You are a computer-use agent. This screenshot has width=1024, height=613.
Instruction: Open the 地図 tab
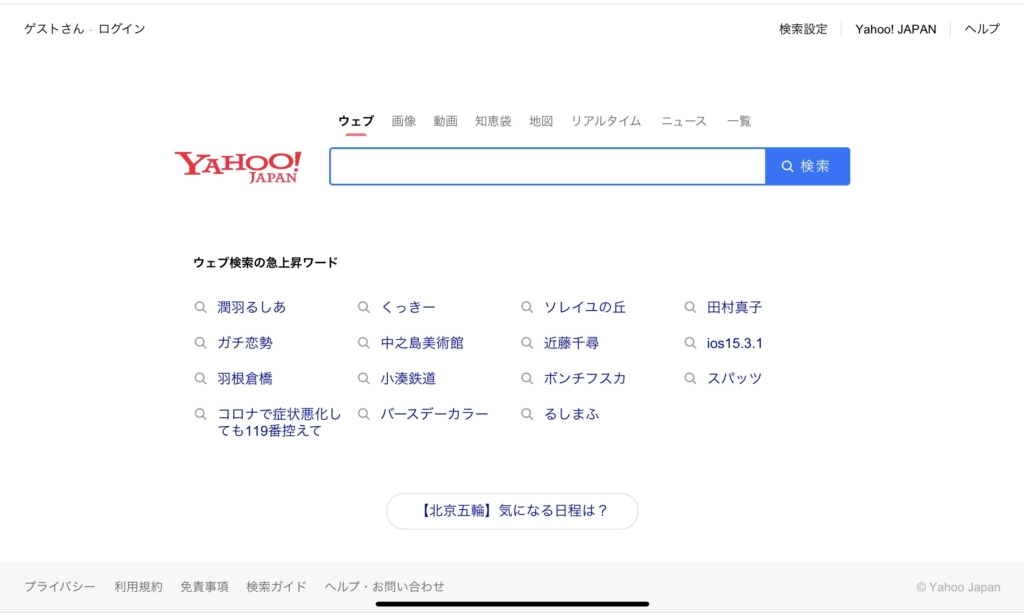[541, 121]
